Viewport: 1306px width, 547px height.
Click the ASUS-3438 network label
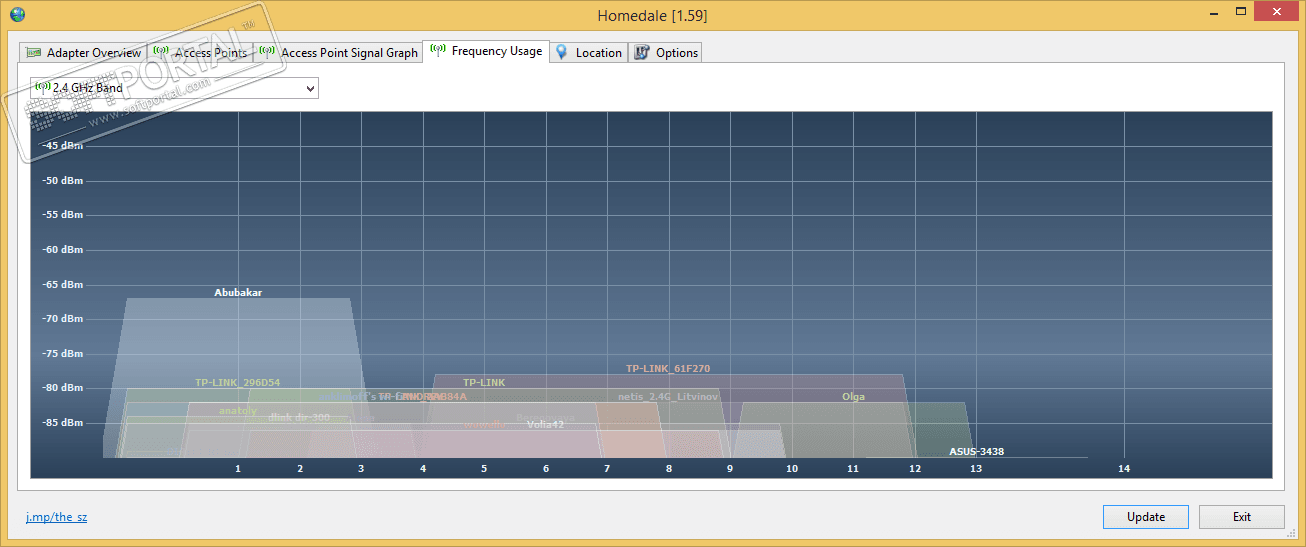(x=976, y=452)
